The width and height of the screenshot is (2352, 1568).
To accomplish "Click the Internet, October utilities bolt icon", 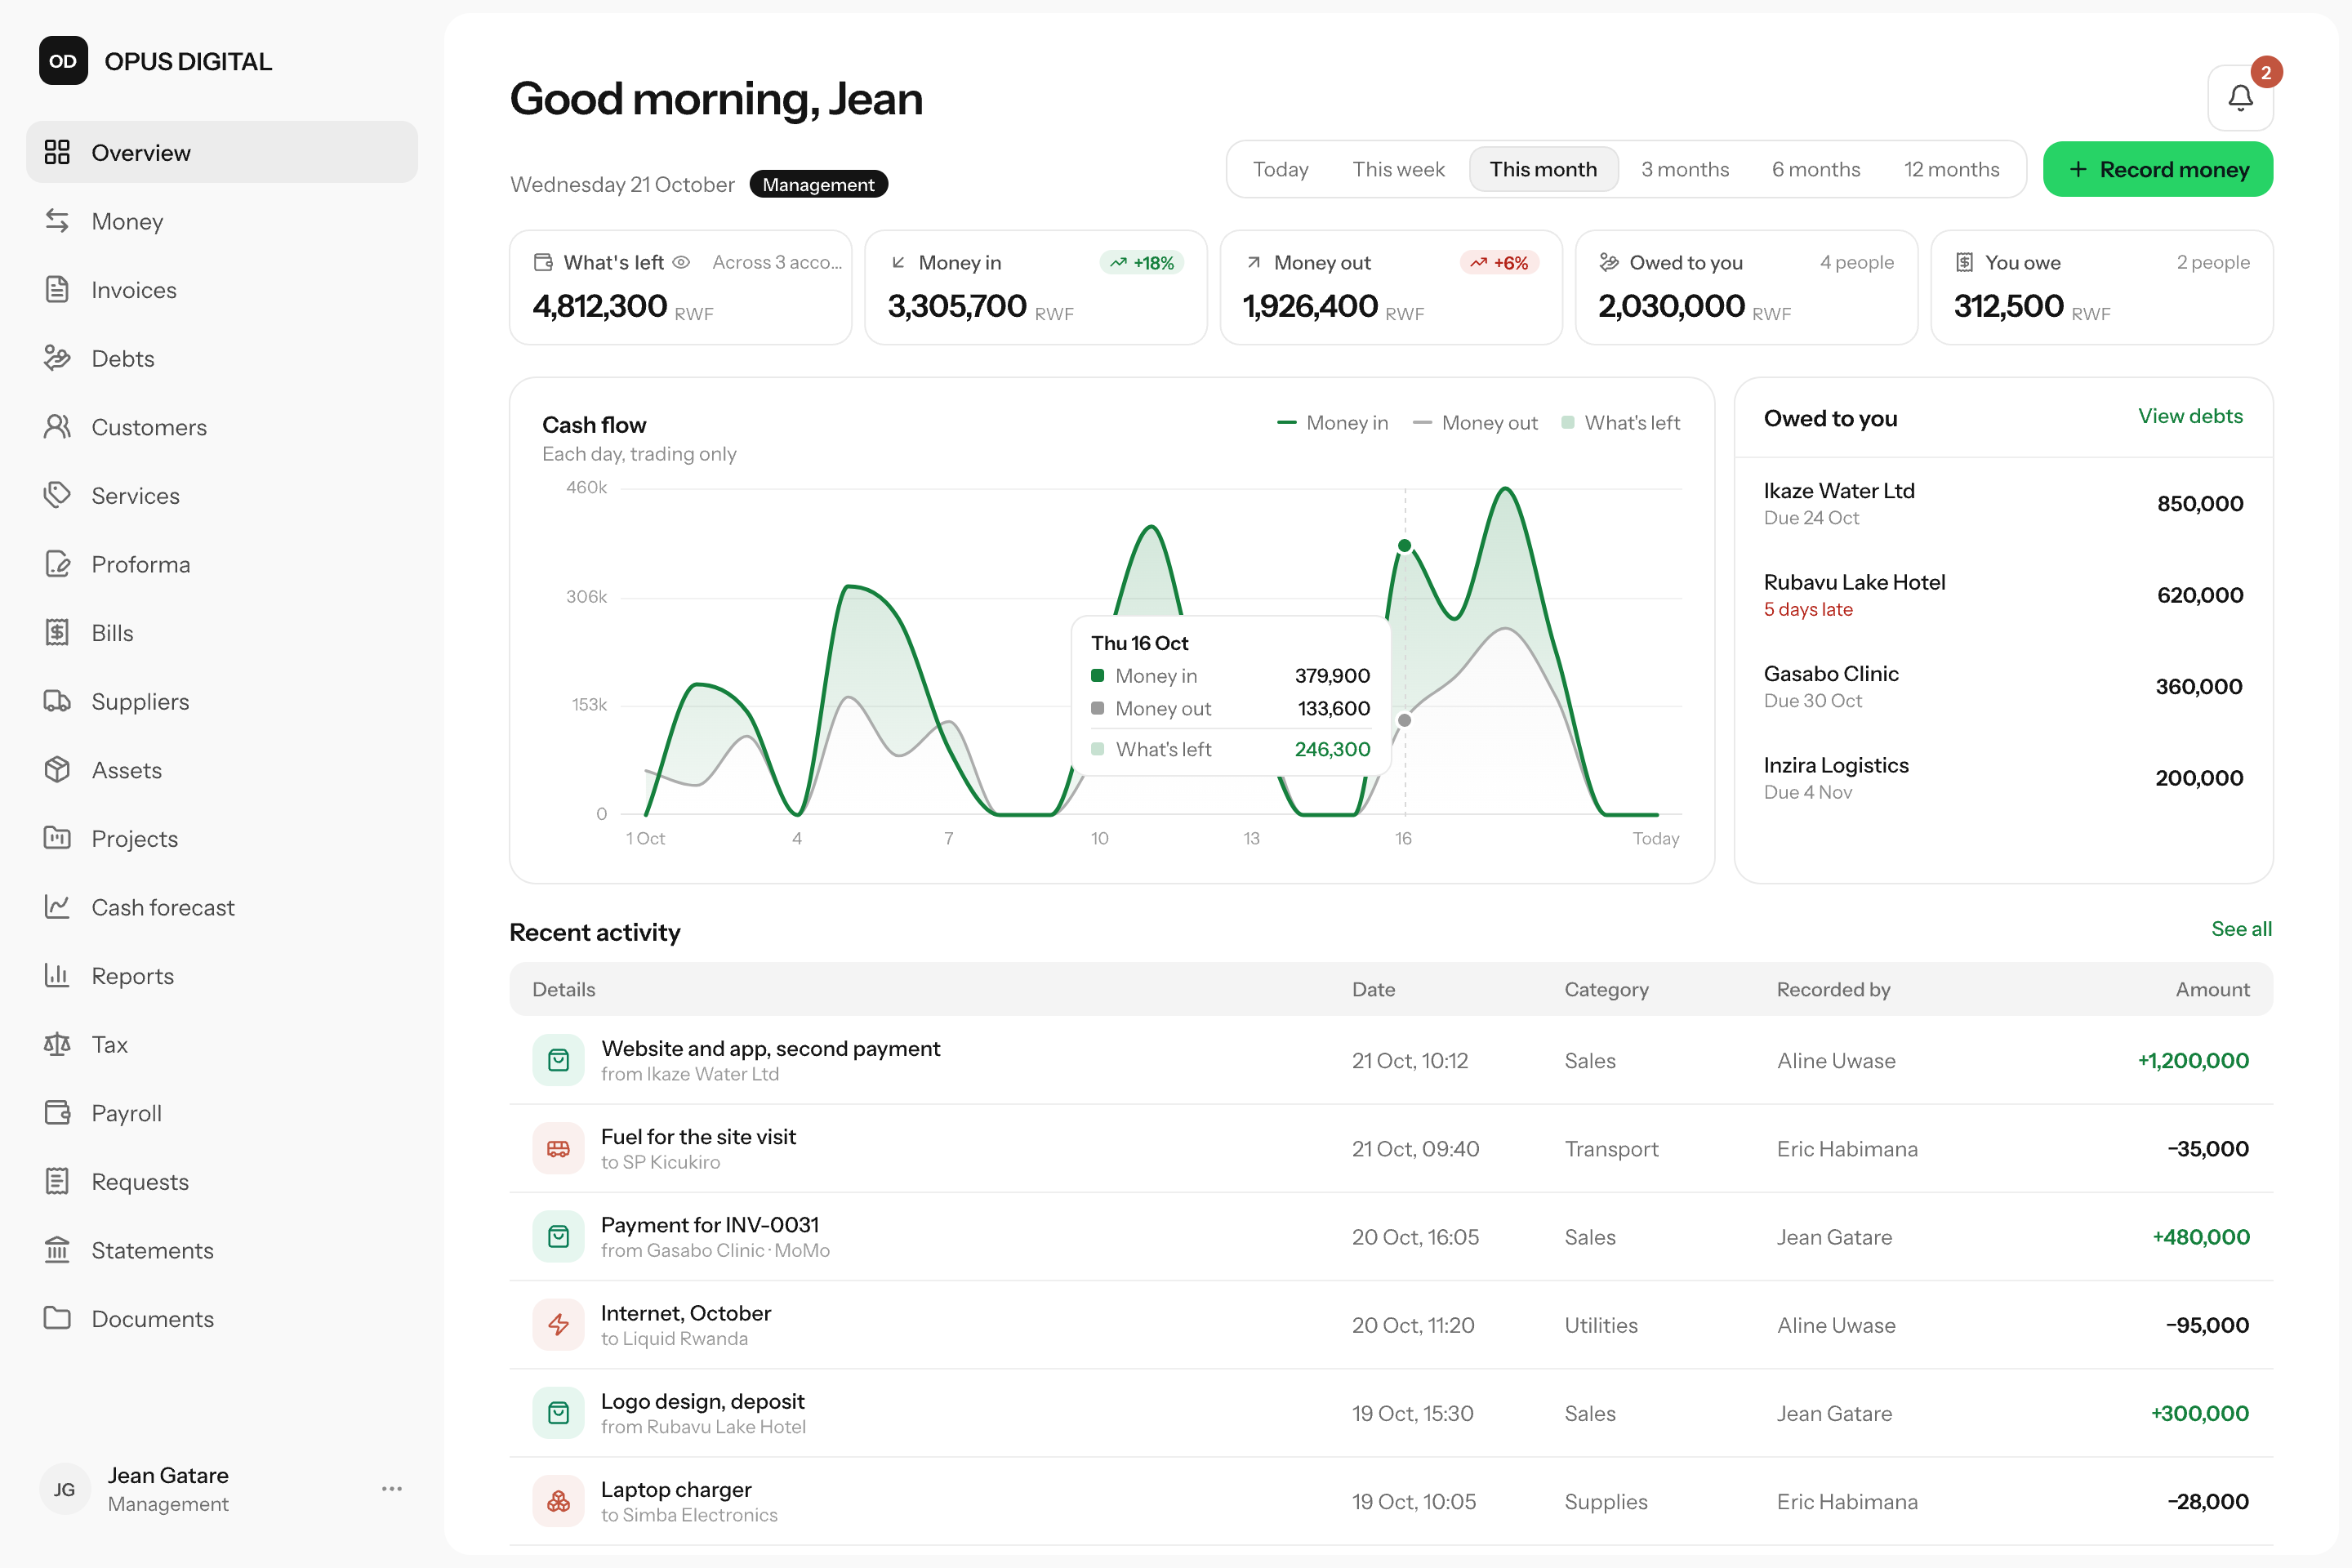I will pyautogui.click(x=558, y=1325).
